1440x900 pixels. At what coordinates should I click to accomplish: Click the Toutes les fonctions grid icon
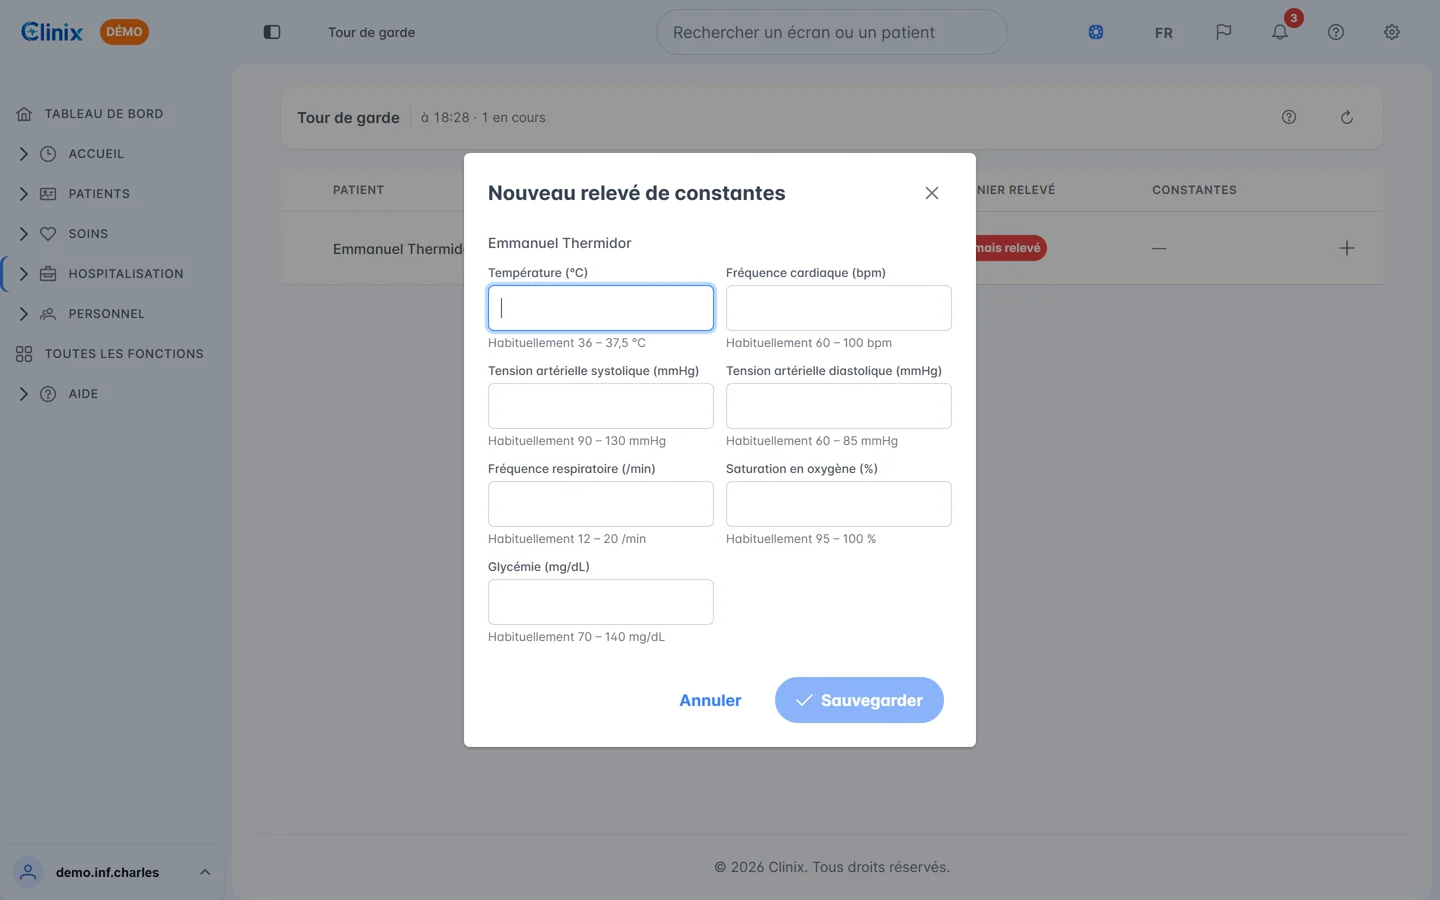pos(24,354)
